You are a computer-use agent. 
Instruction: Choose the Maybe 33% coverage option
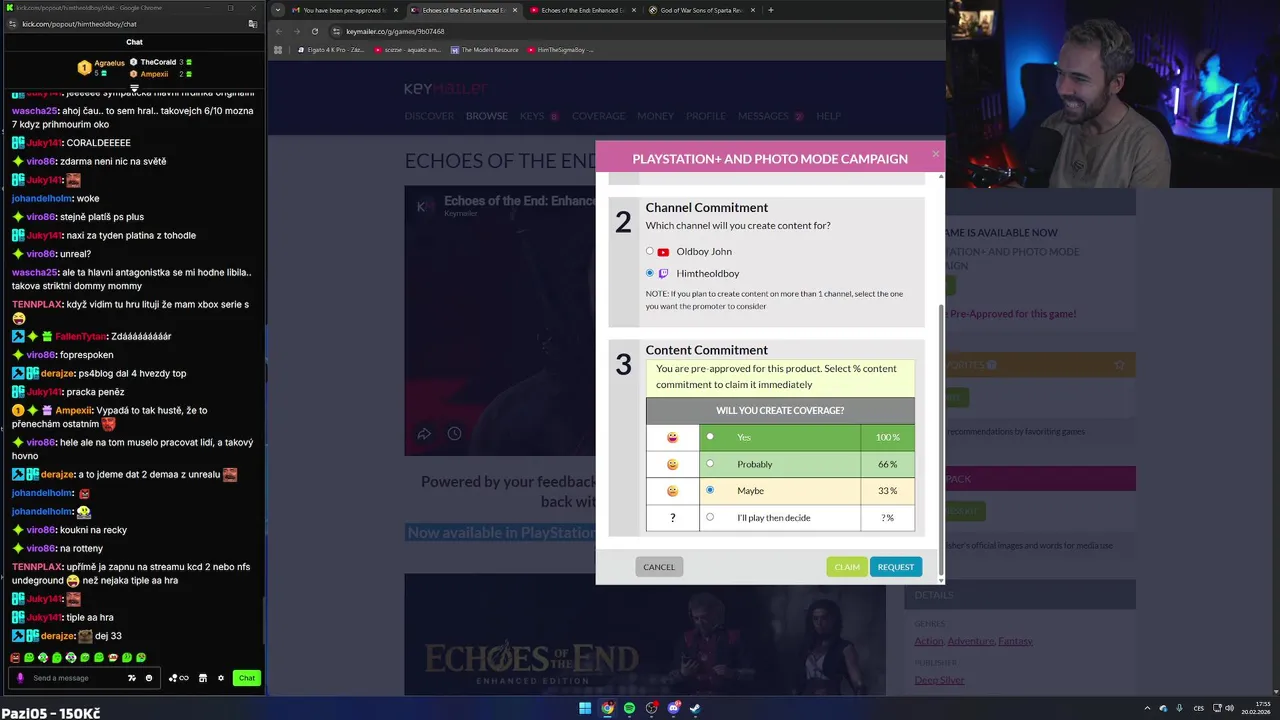[x=710, y=491]
